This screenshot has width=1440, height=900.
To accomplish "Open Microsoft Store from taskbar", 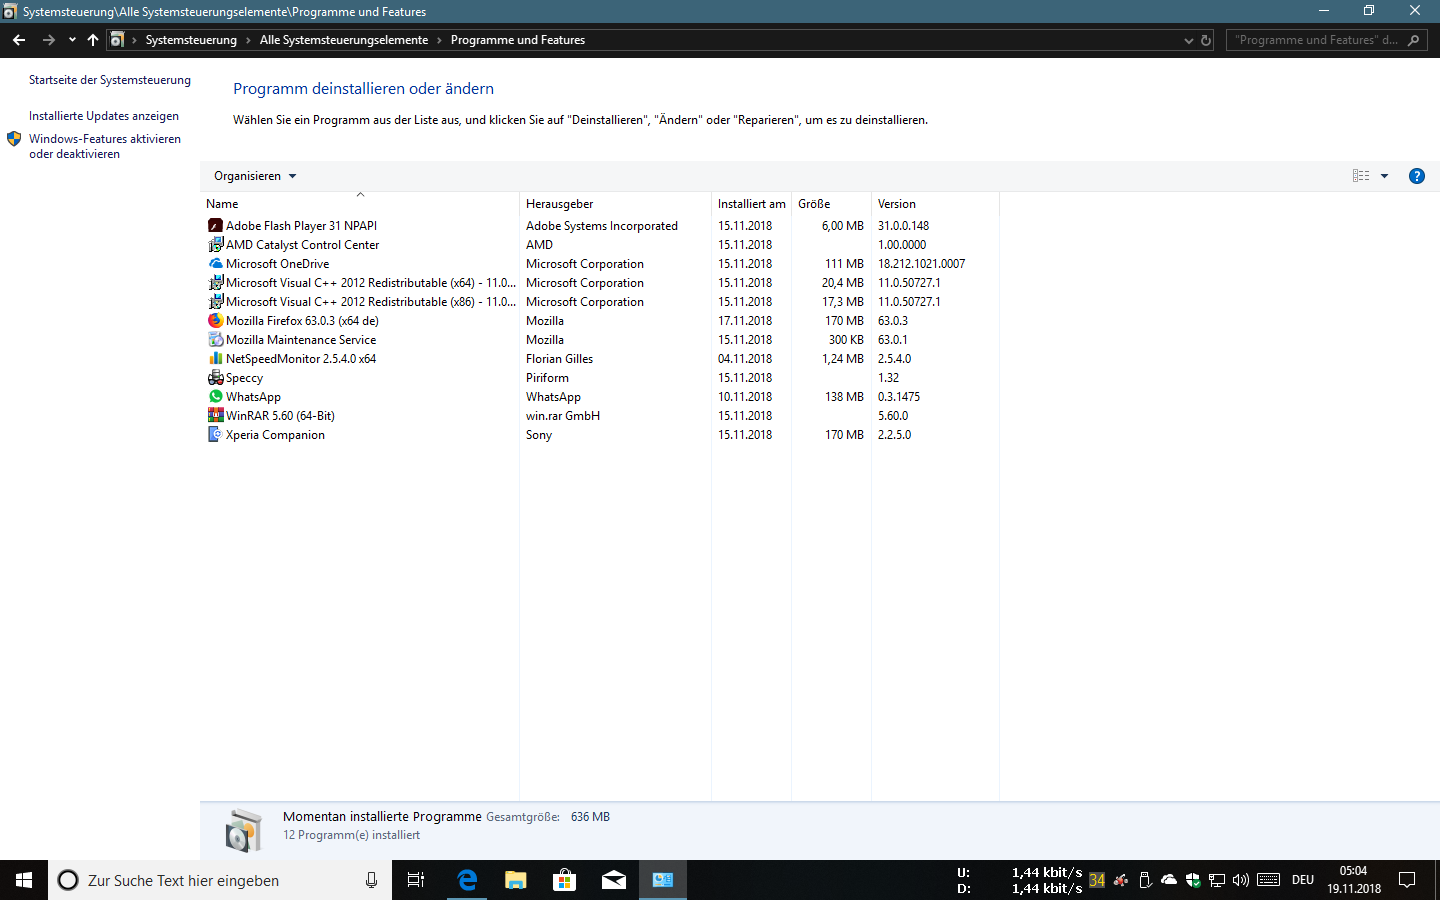I will (564, 880).
